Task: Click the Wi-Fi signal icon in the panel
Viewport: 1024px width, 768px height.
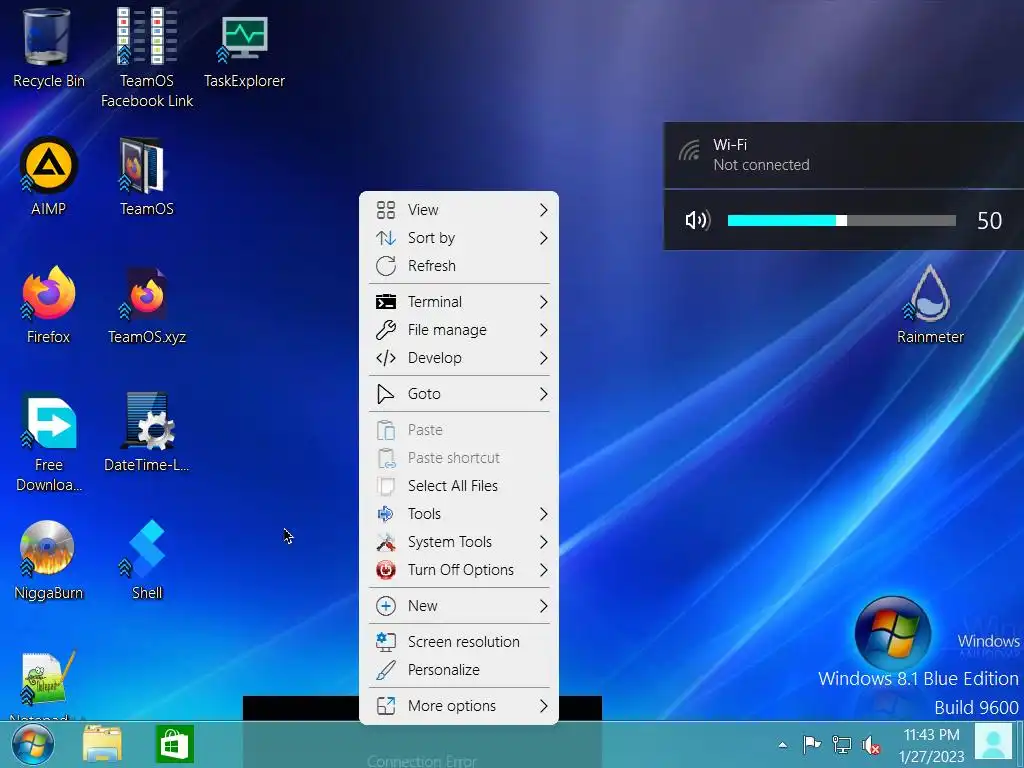Action: click(689, 151)
